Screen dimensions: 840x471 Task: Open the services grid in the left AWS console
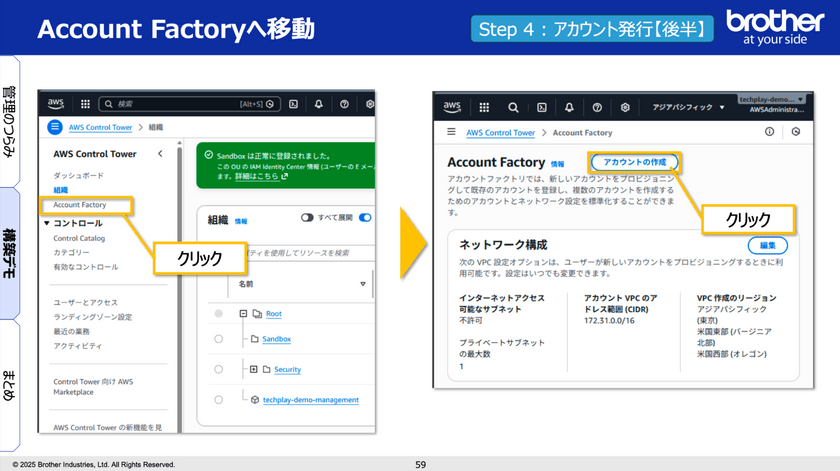click(85, 103)
